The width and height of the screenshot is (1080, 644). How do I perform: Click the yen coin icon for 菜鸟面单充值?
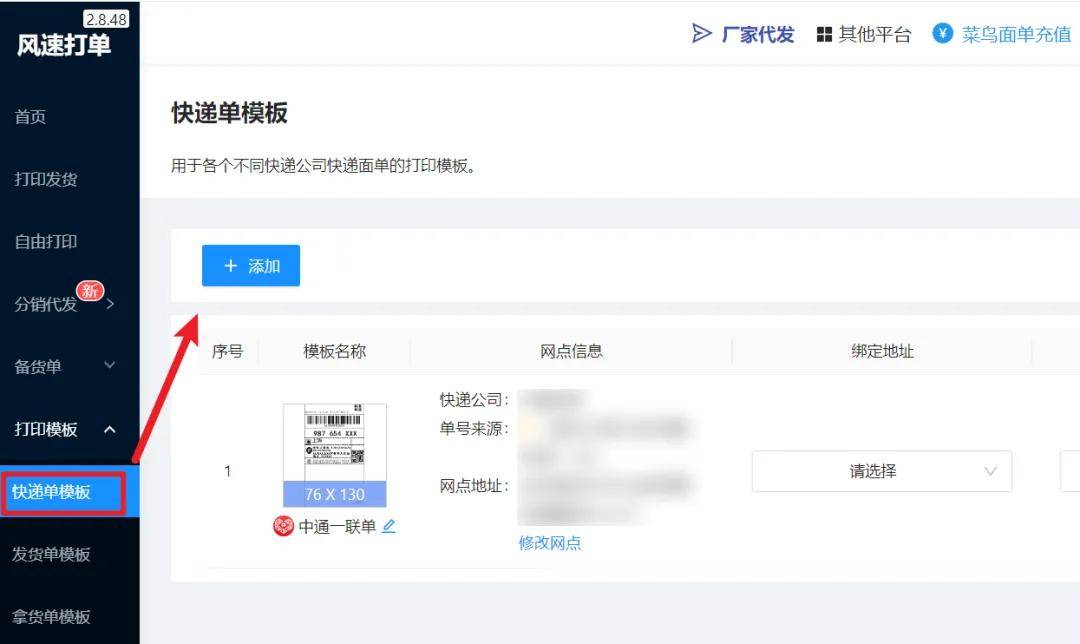point(942,34)
